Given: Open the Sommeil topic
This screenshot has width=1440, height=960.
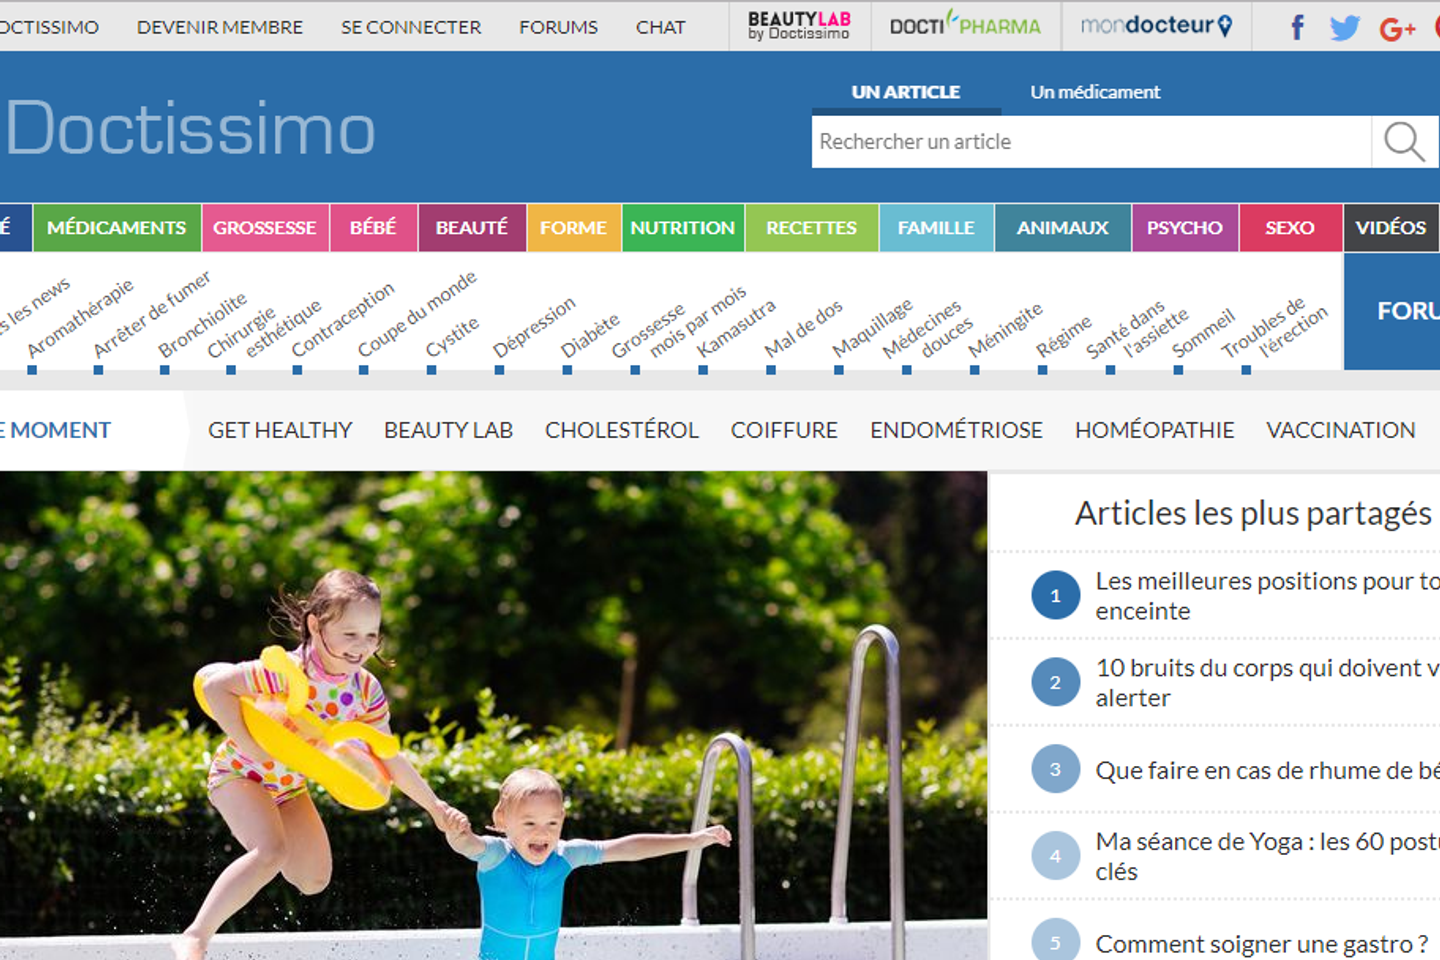Looking at the screenshot, I should pyautogui.click(x=1204, y=334).
